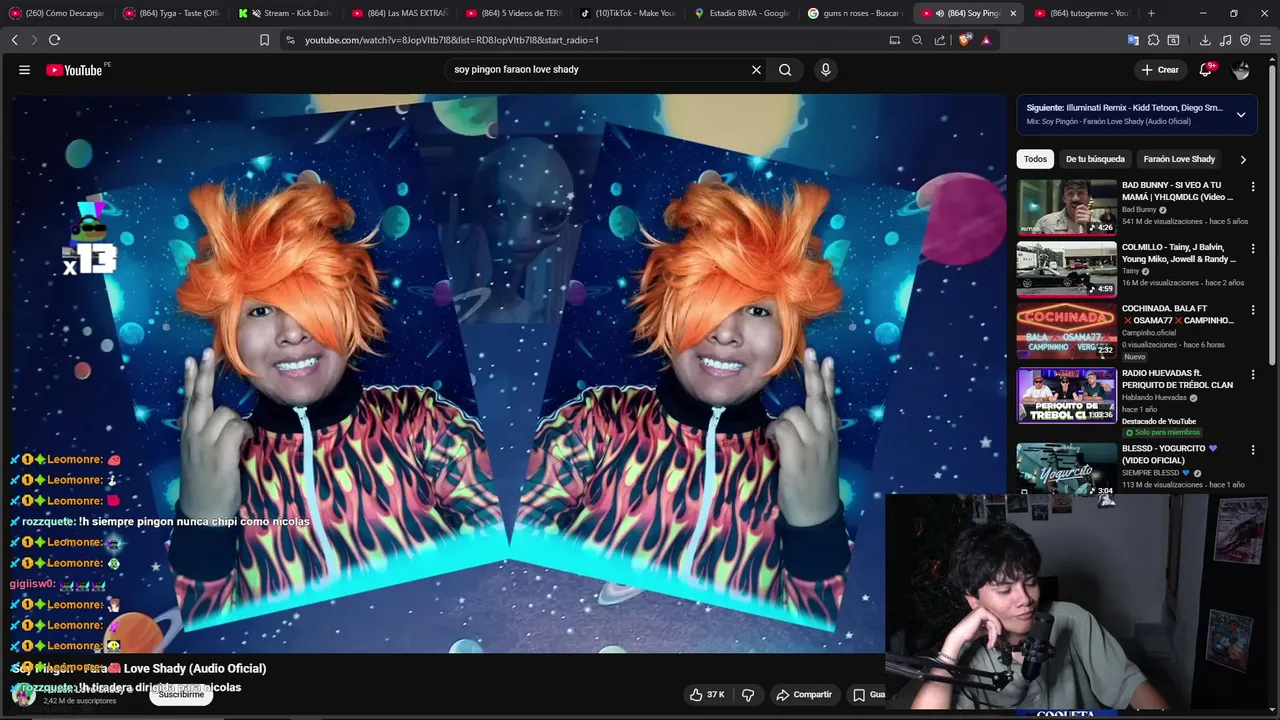Click the zoom magnifier icon in address bar
Viewport: 1280px width, 720px height.
click(917, 40)
